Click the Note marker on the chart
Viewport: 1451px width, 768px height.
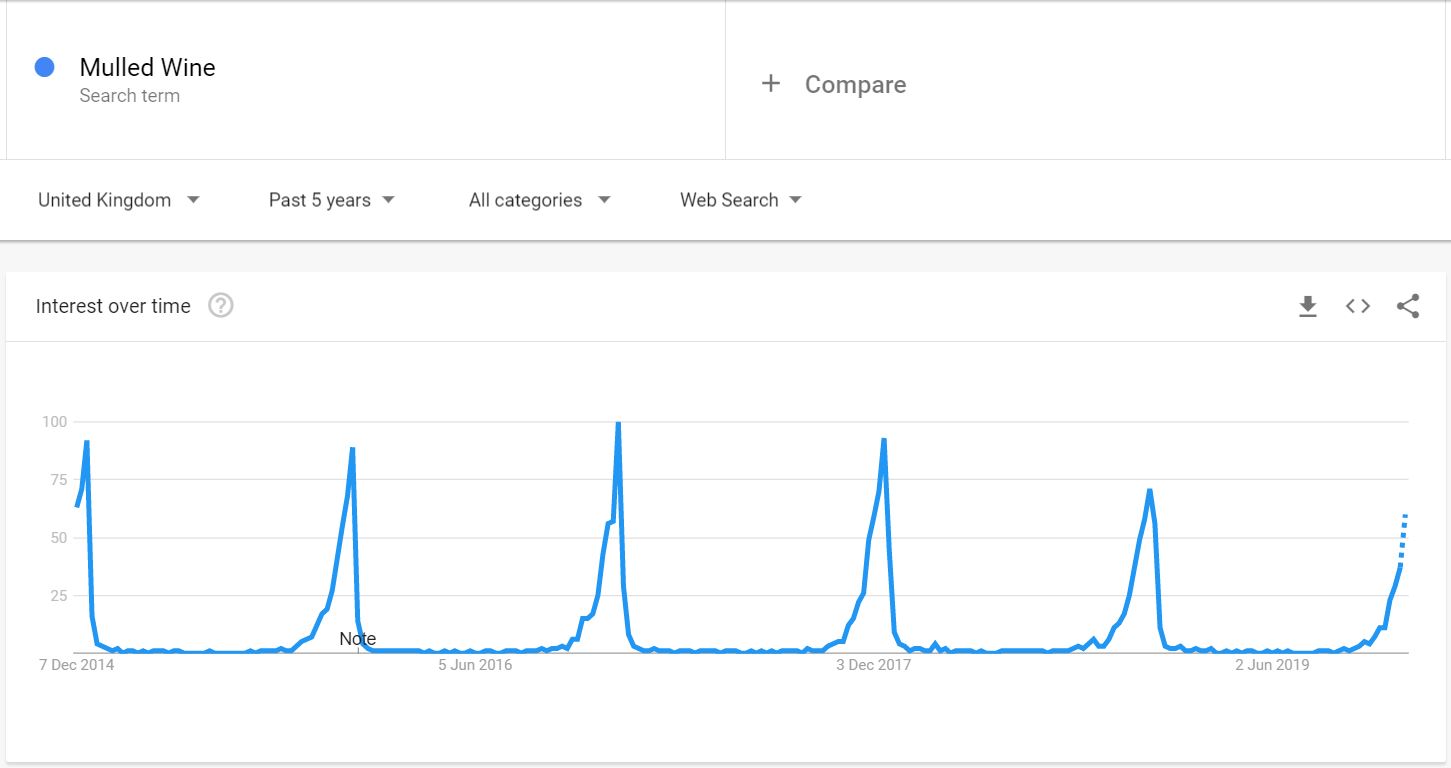(357, 639)
